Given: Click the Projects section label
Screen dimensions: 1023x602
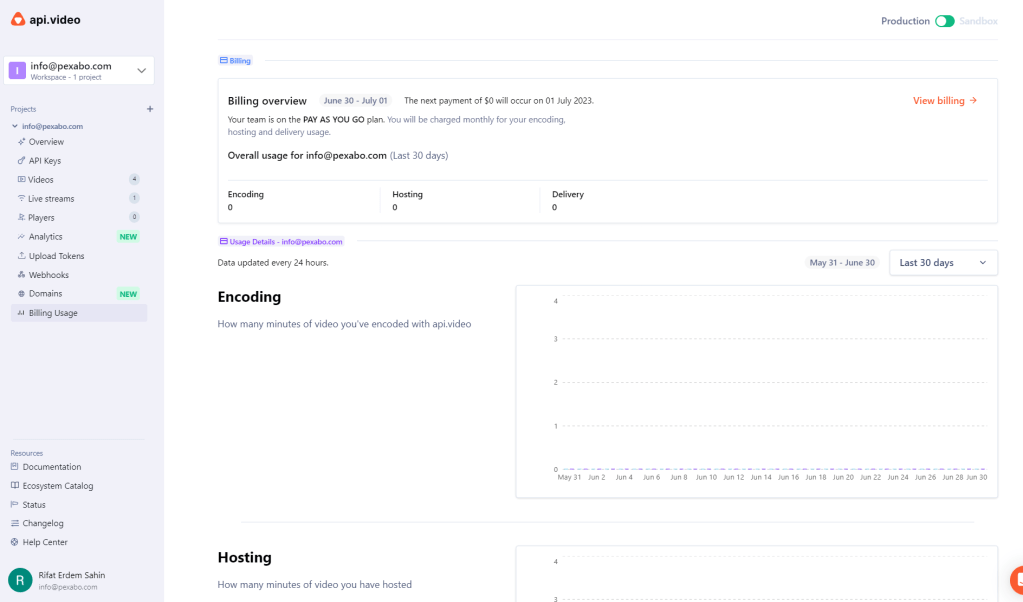Looking at the screenshot, I should [x=23, y=109].
